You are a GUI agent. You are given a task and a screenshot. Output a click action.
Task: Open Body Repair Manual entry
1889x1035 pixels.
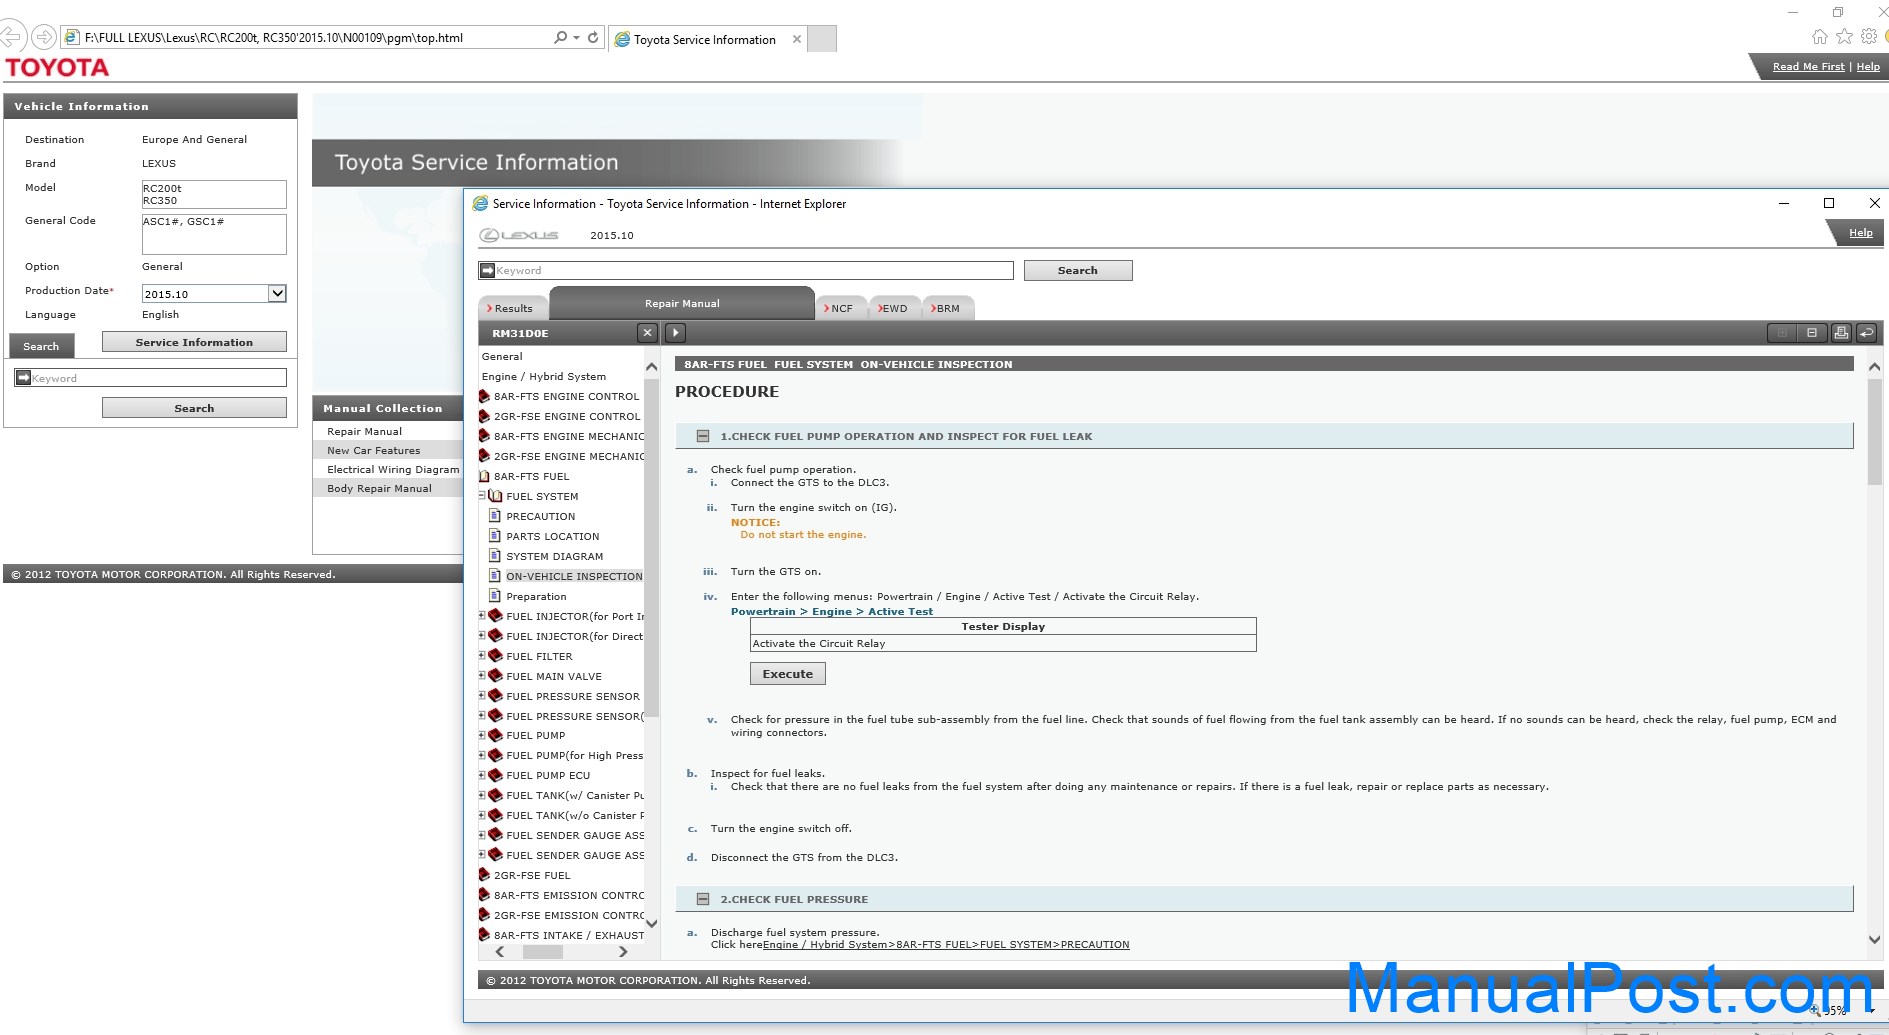pos(380,489)
